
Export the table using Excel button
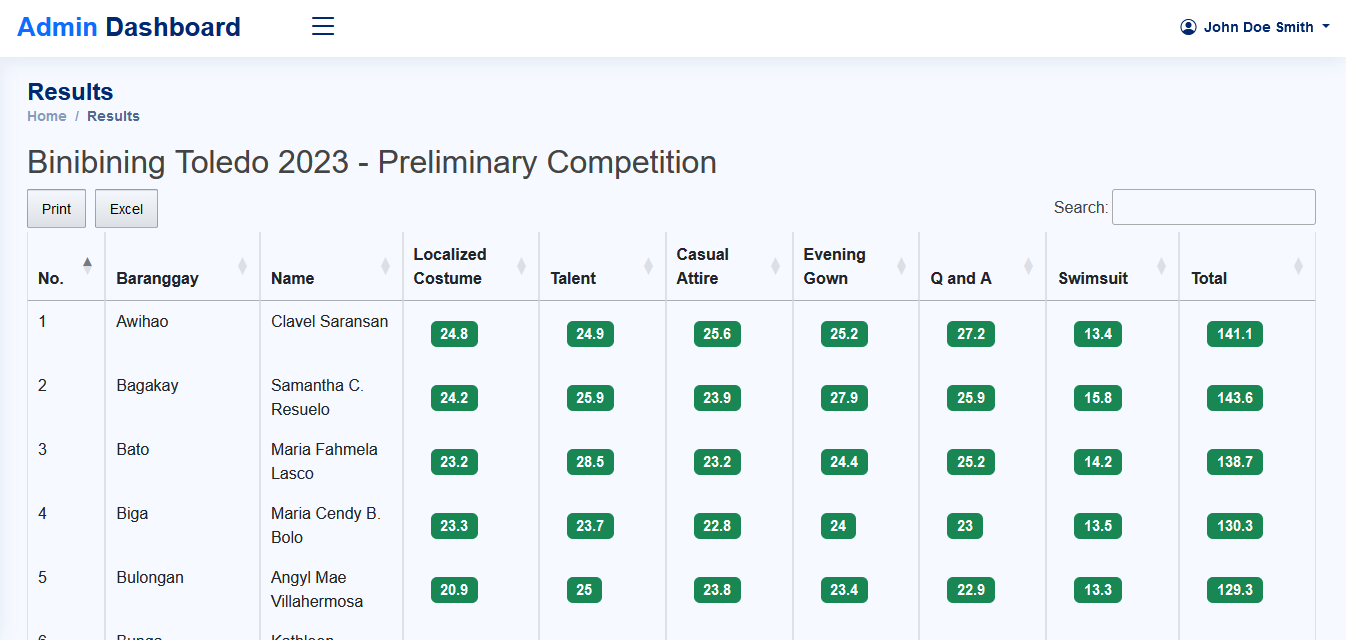[x=126, y=209]
